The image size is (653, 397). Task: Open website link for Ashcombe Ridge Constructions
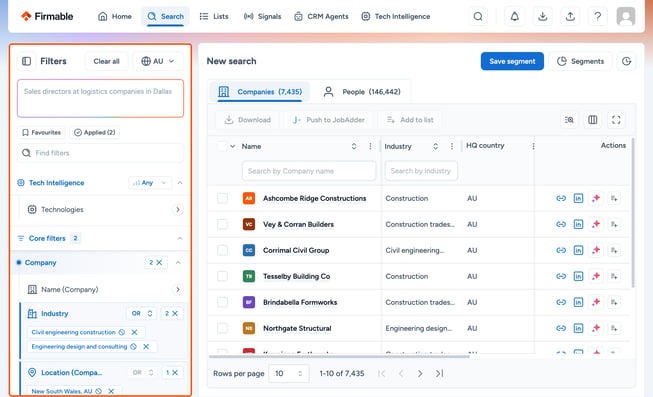pos(561,198)
